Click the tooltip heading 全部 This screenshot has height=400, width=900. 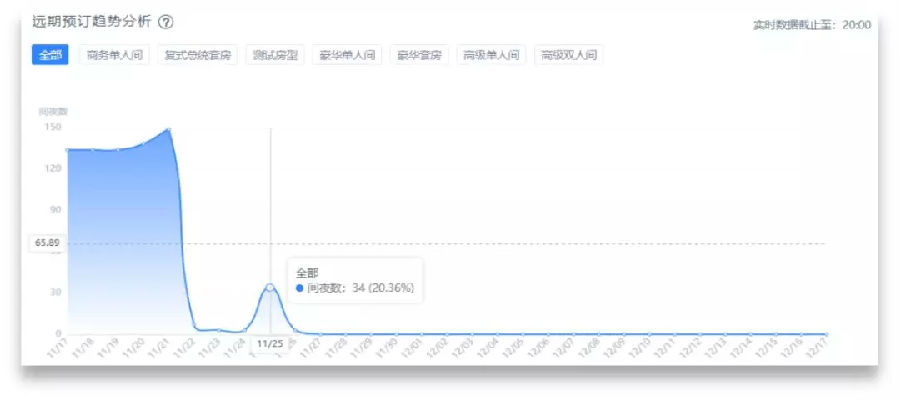coord(307,272)
